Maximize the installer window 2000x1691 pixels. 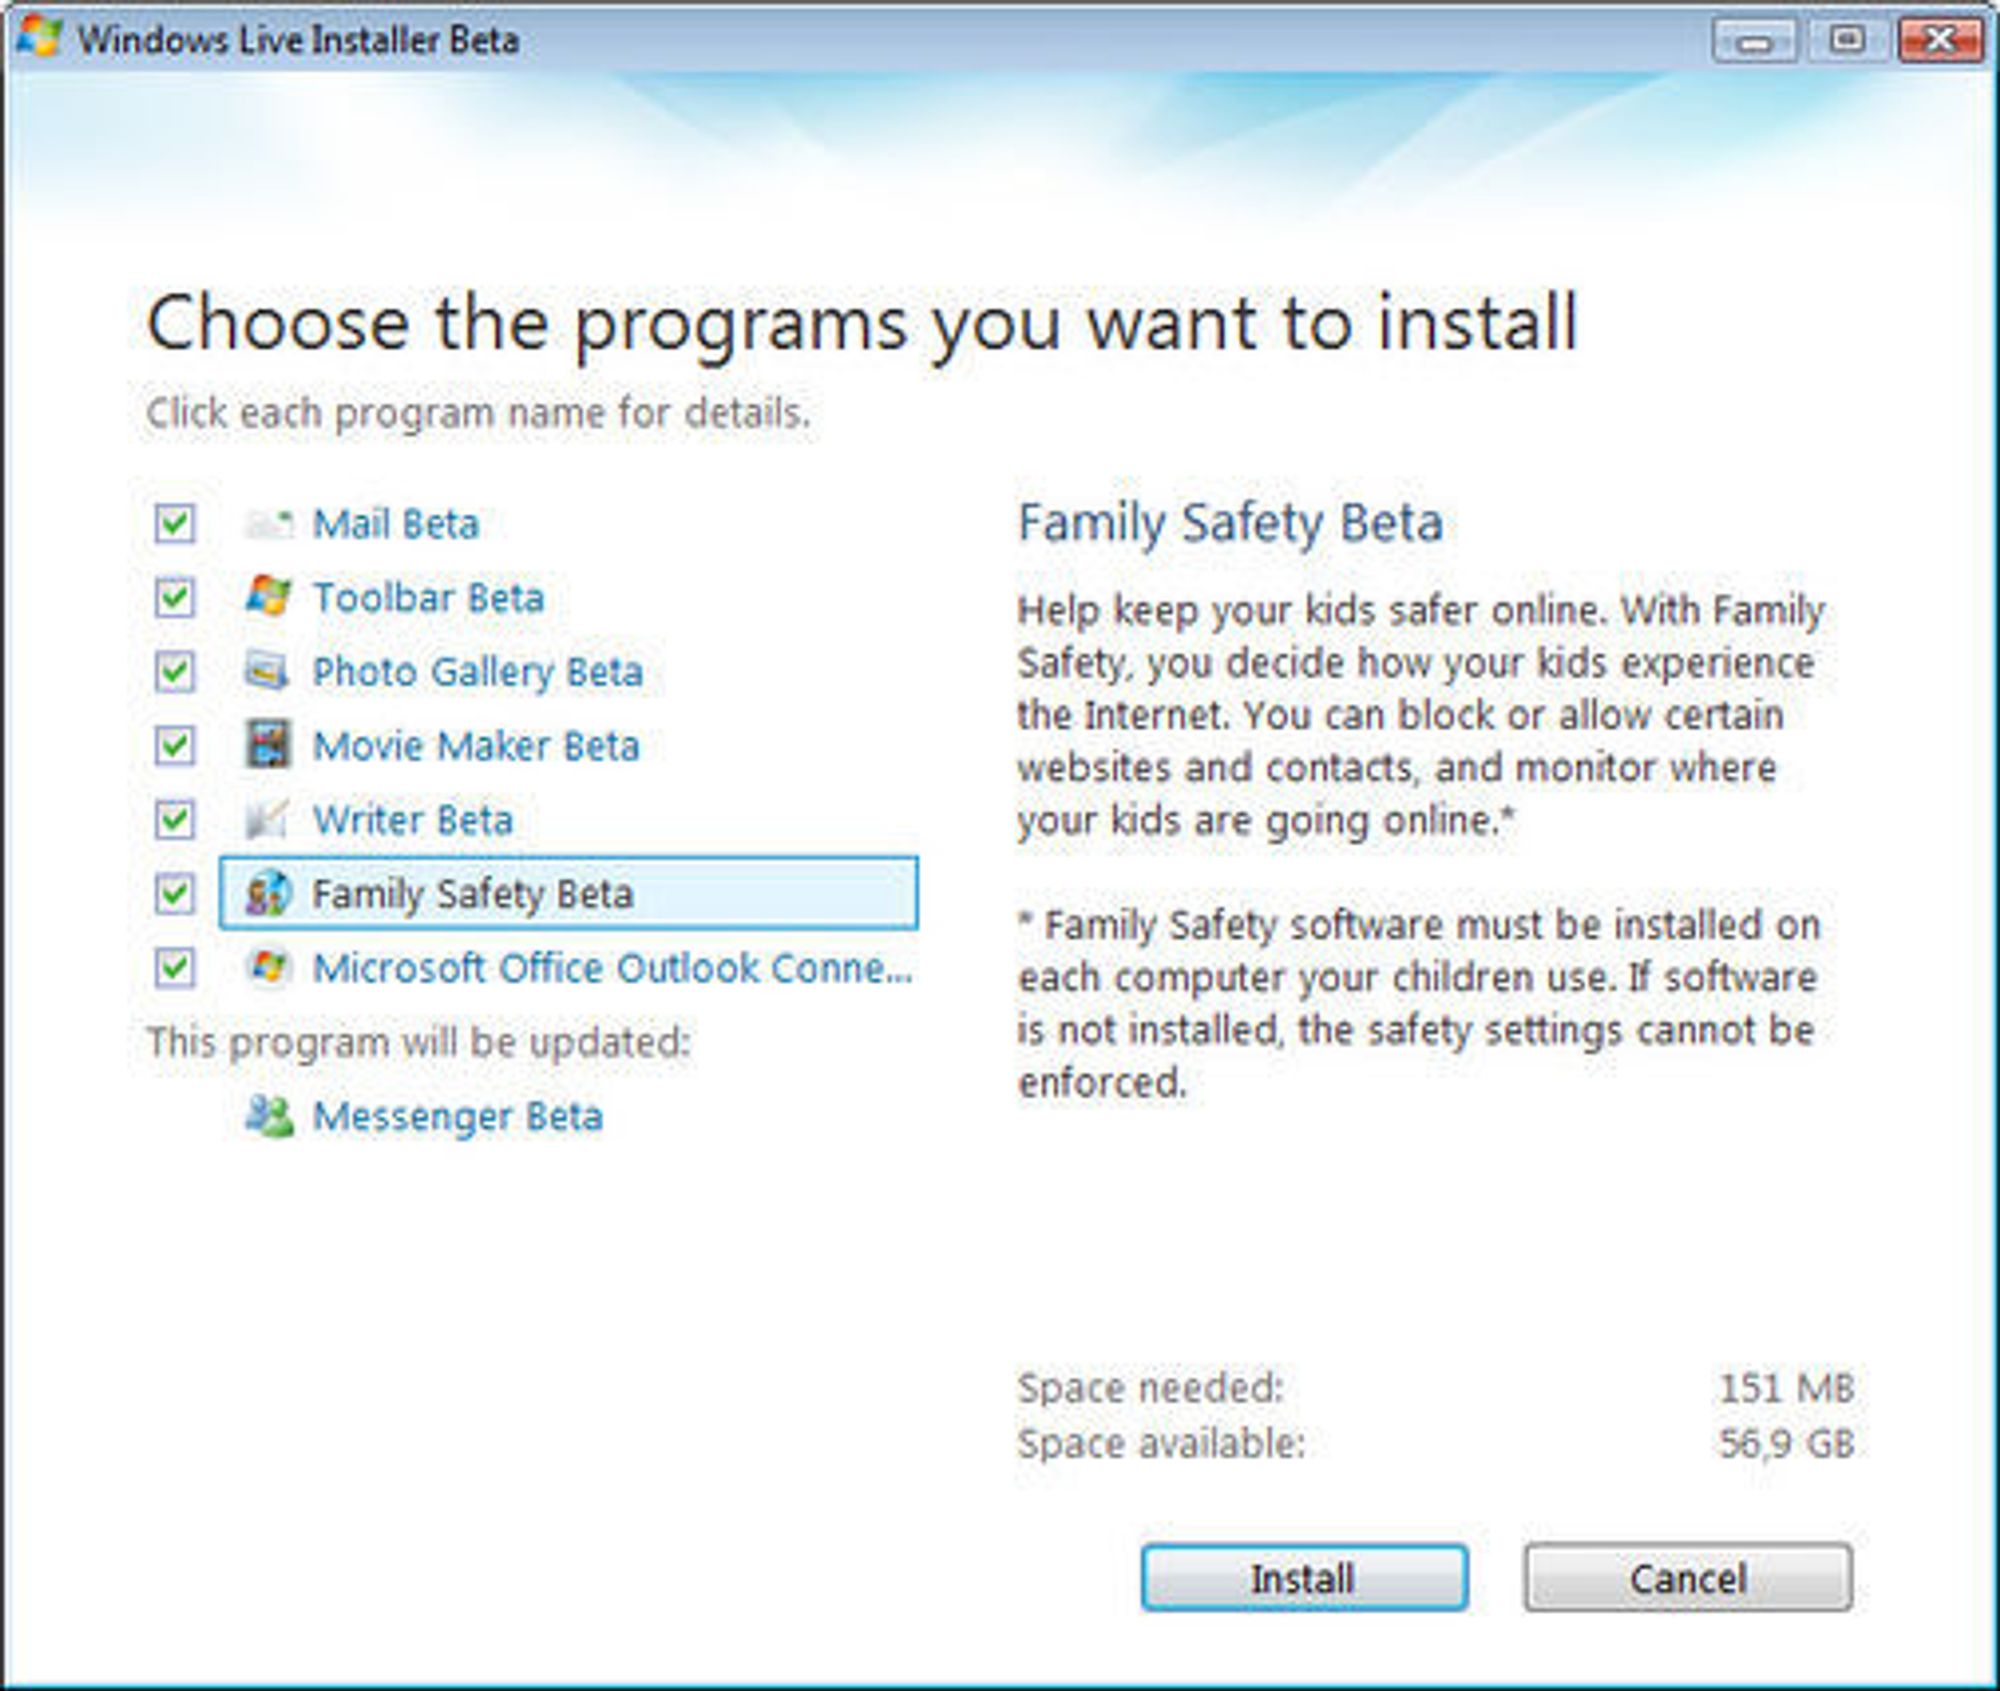coord(1847,41)
